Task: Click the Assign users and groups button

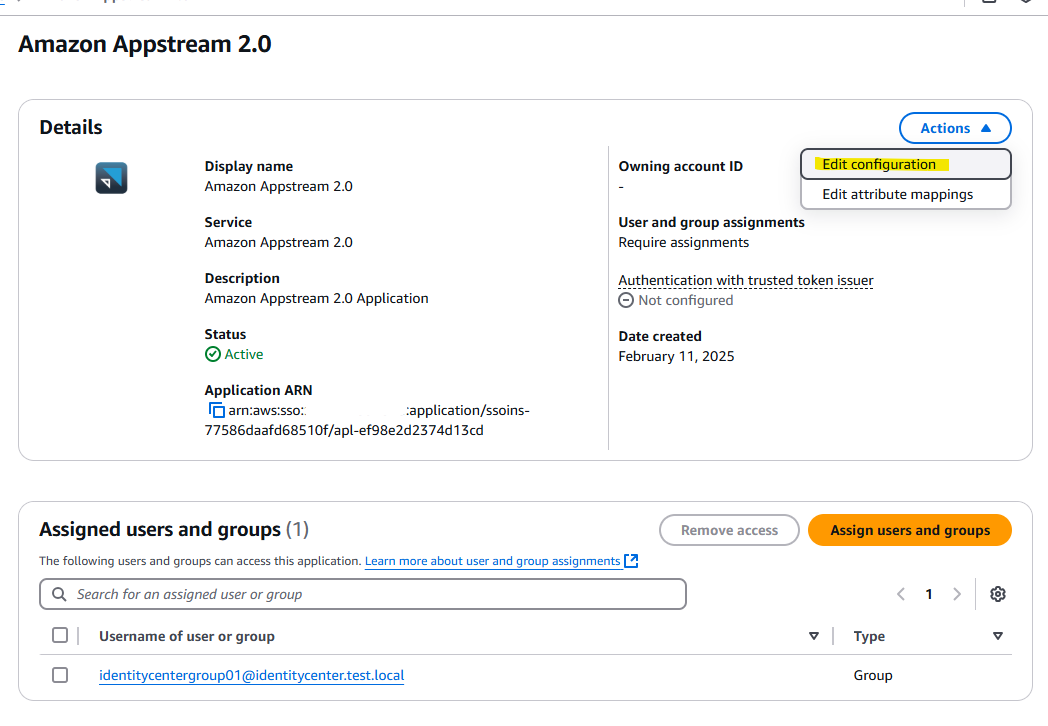Action: click(x=910, y=530)
